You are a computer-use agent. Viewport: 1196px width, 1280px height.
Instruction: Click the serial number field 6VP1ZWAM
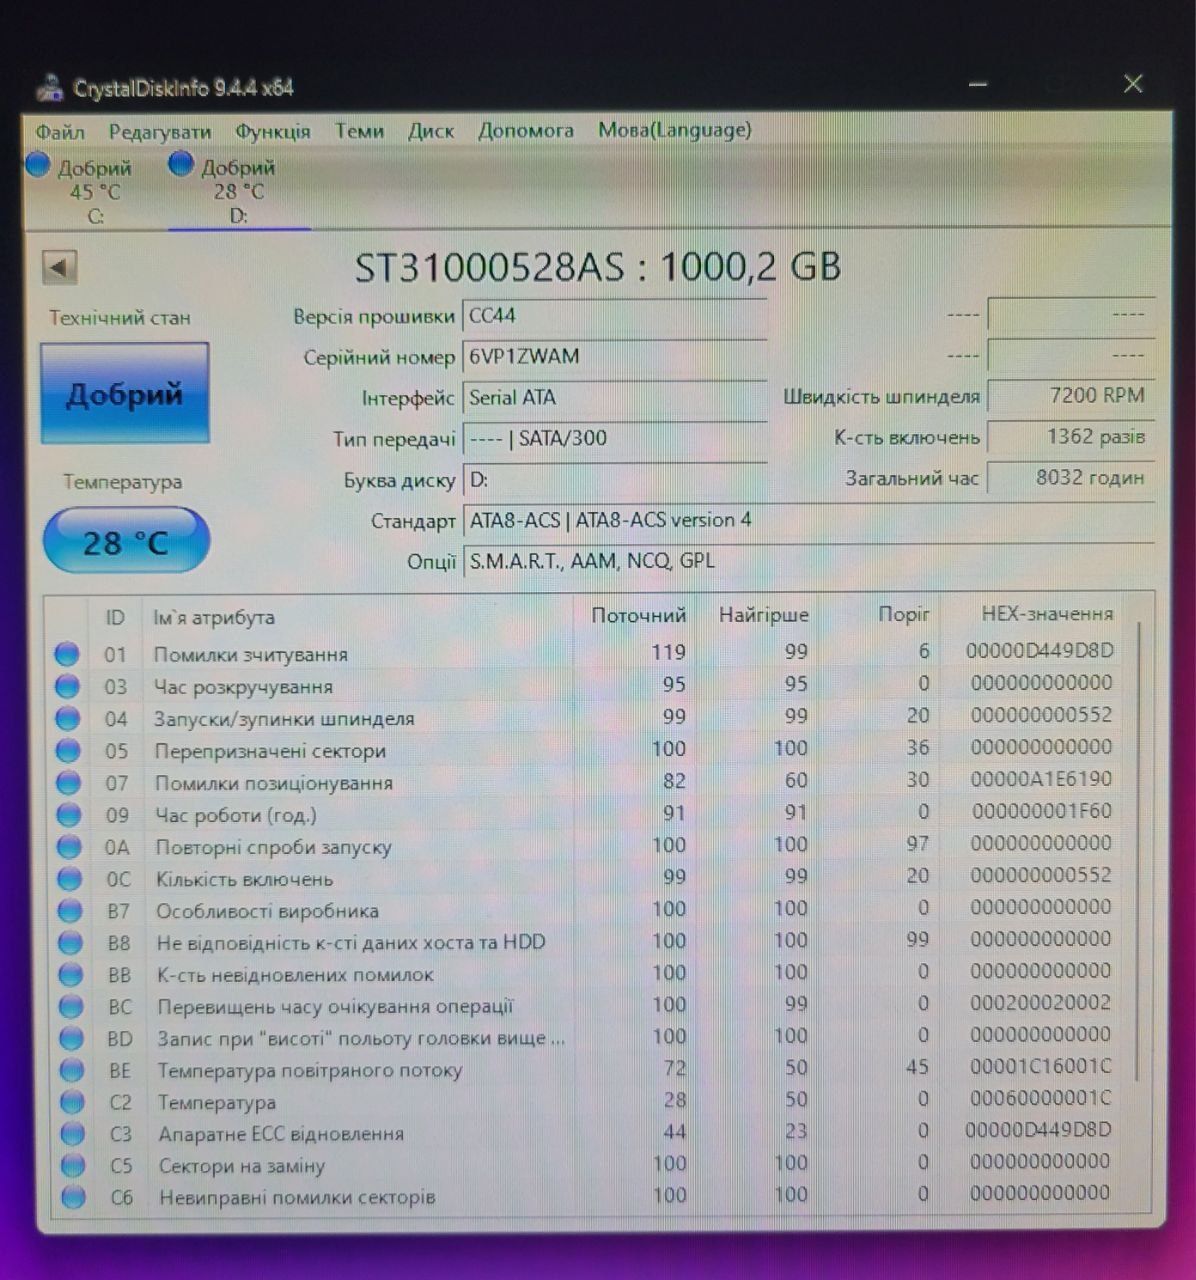pyautogui.click(x=614, y=357)
